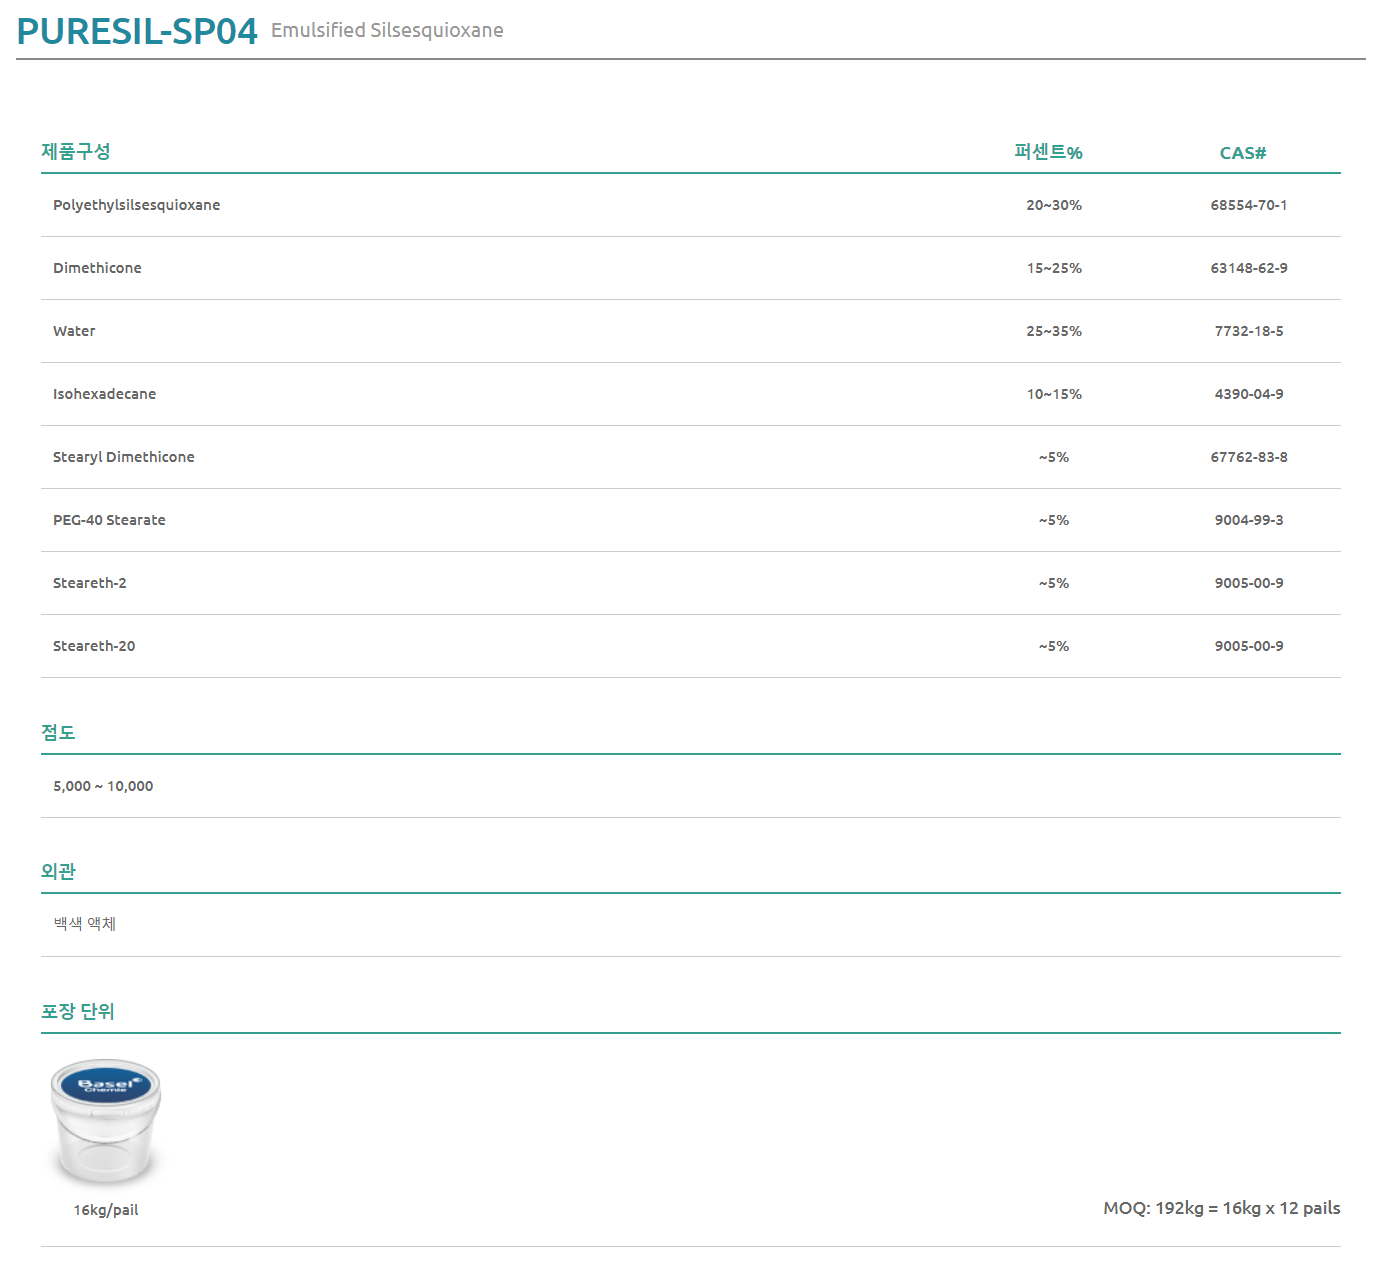The width and height of the screenshot is (1383, 1265).
Task: Click the 점도 section heading
Action: coord(58,732)
